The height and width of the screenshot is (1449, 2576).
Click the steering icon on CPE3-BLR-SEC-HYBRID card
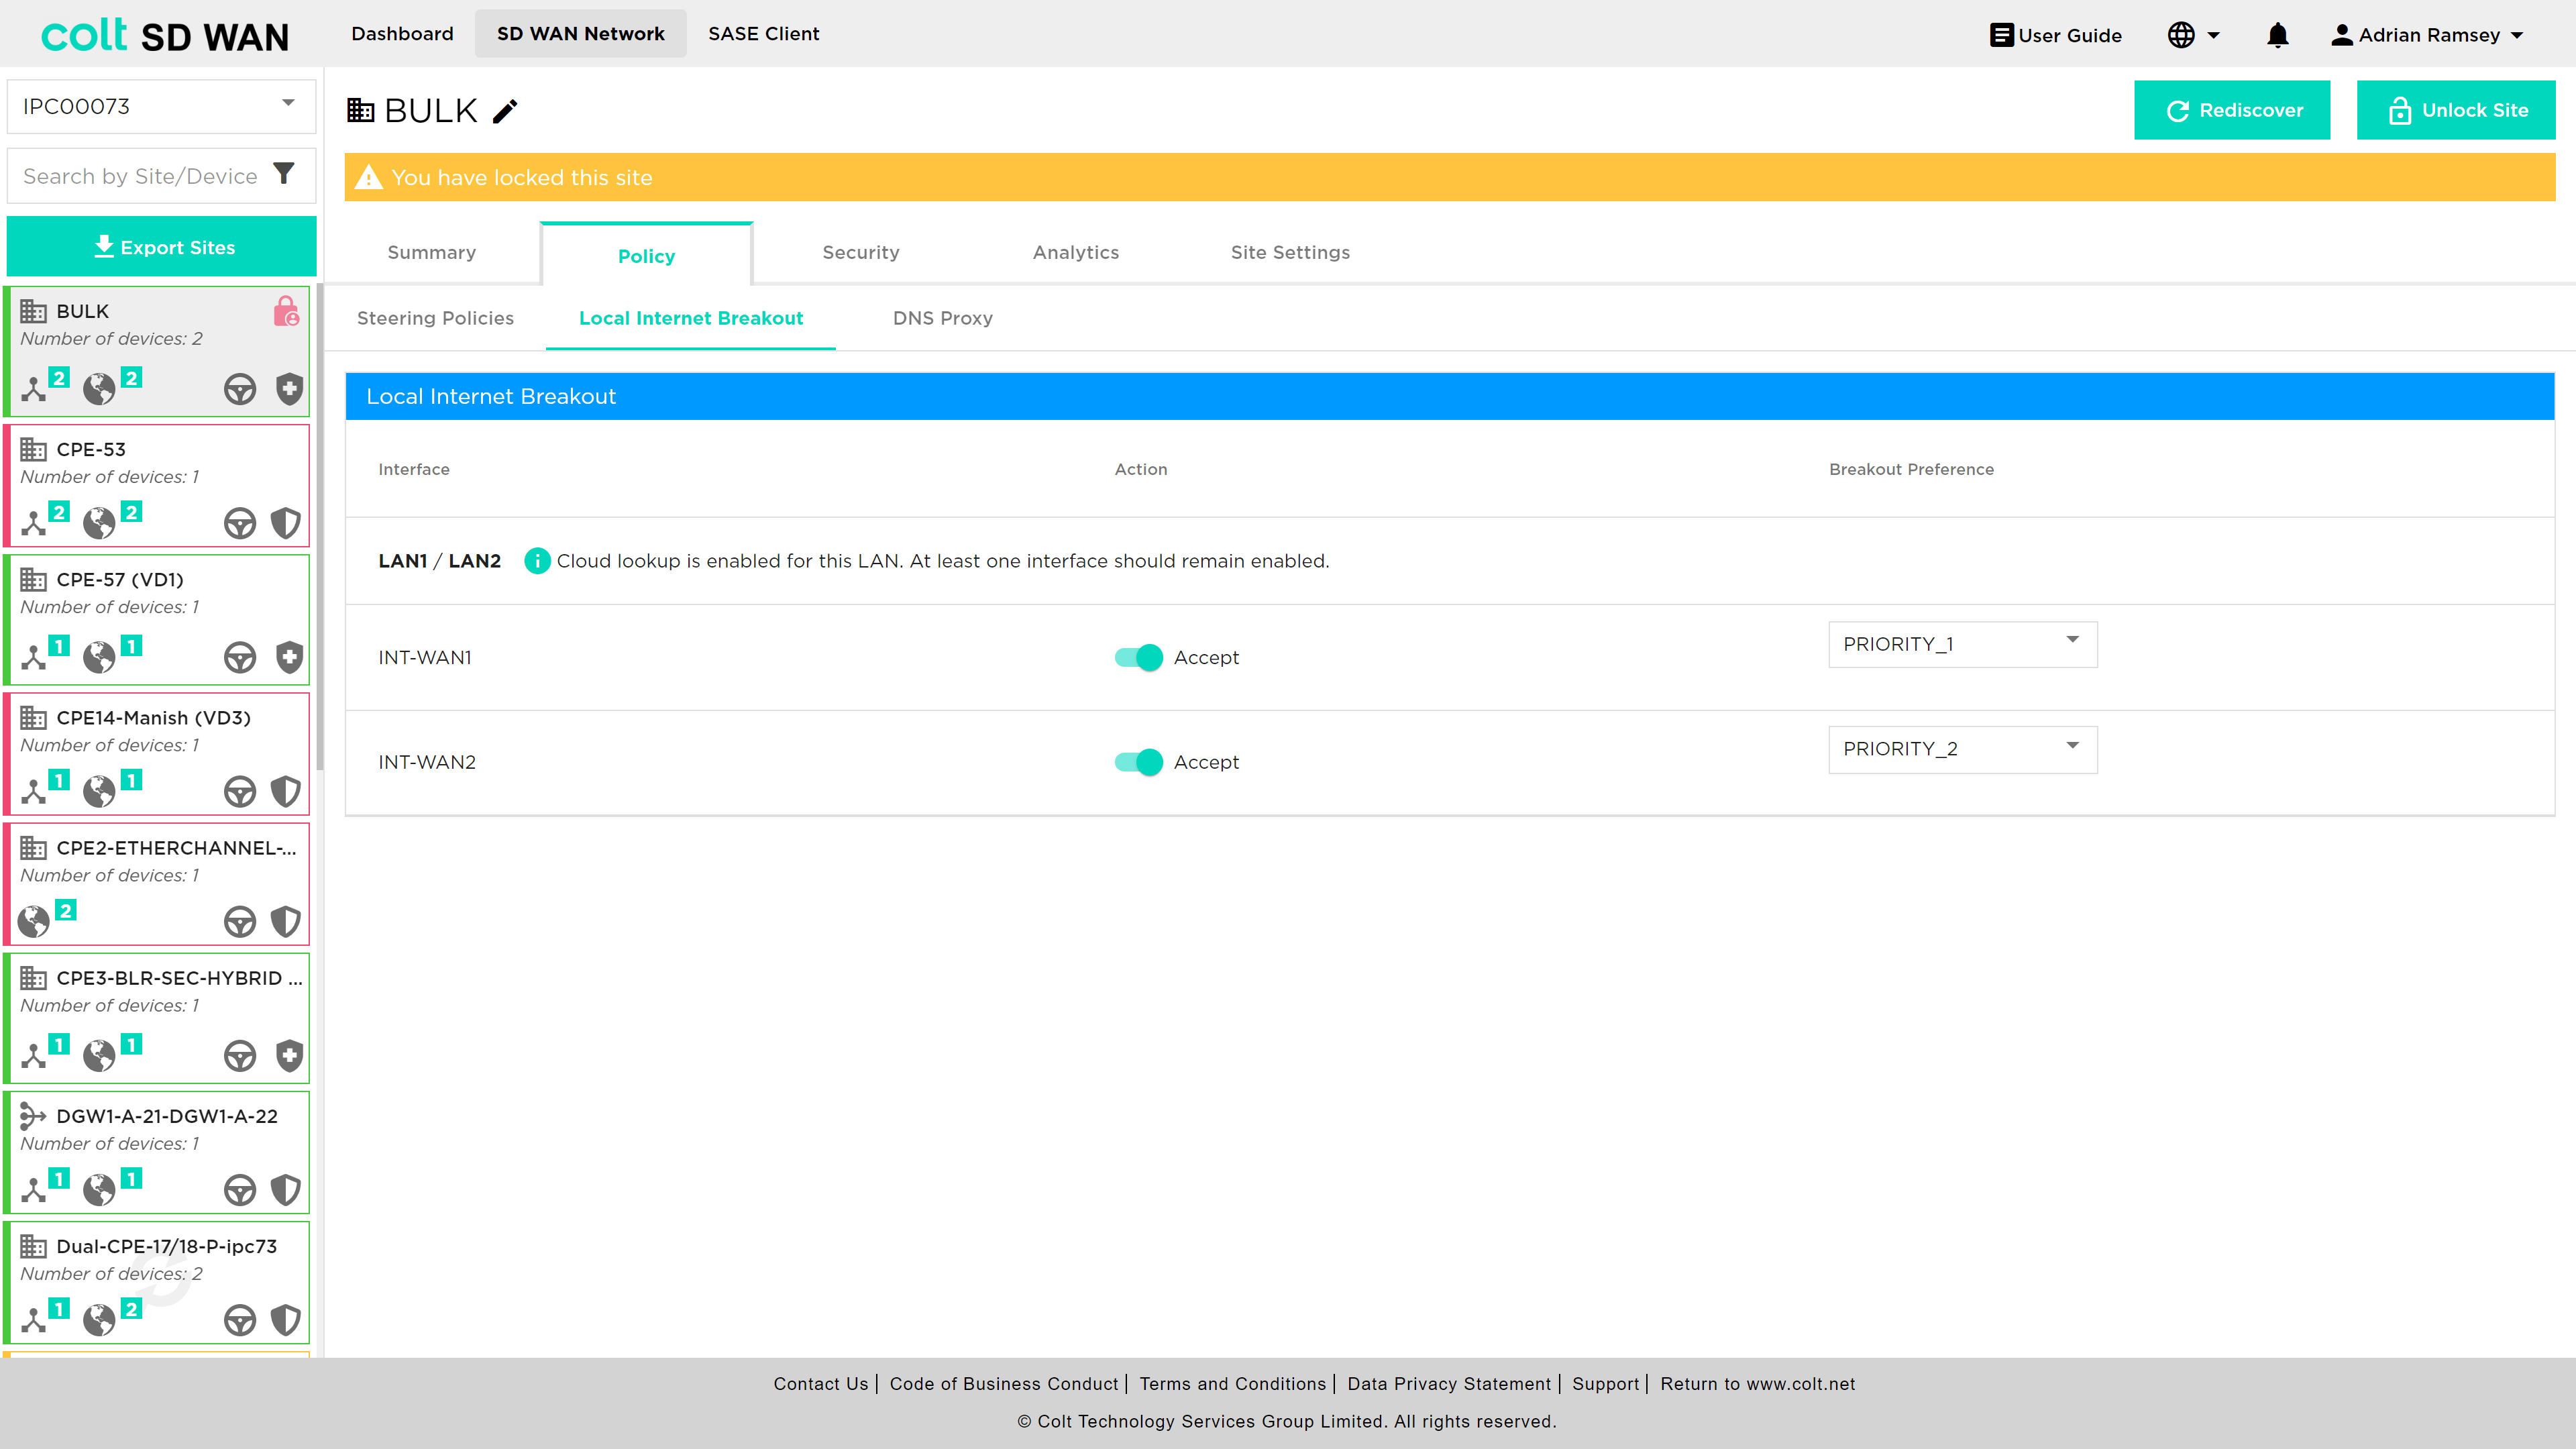tap(240, 1055)
